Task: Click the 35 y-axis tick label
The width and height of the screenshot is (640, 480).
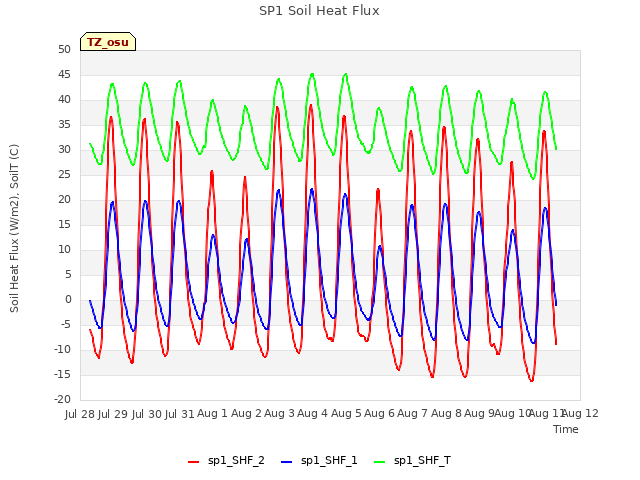Action: coord(64,125)
